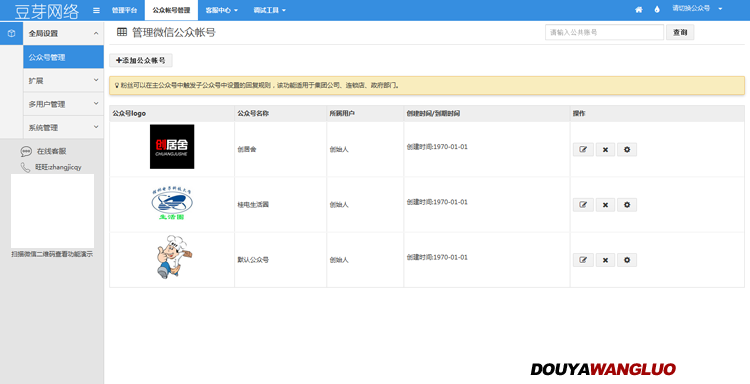750x384 pixels.
Task: Edit the 创居舍 account
Action: [583, 150]
